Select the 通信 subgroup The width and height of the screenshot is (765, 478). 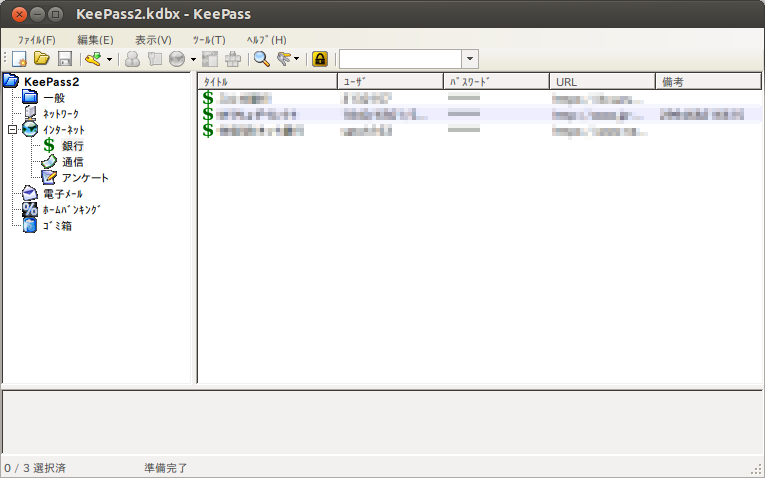(73, 161)
